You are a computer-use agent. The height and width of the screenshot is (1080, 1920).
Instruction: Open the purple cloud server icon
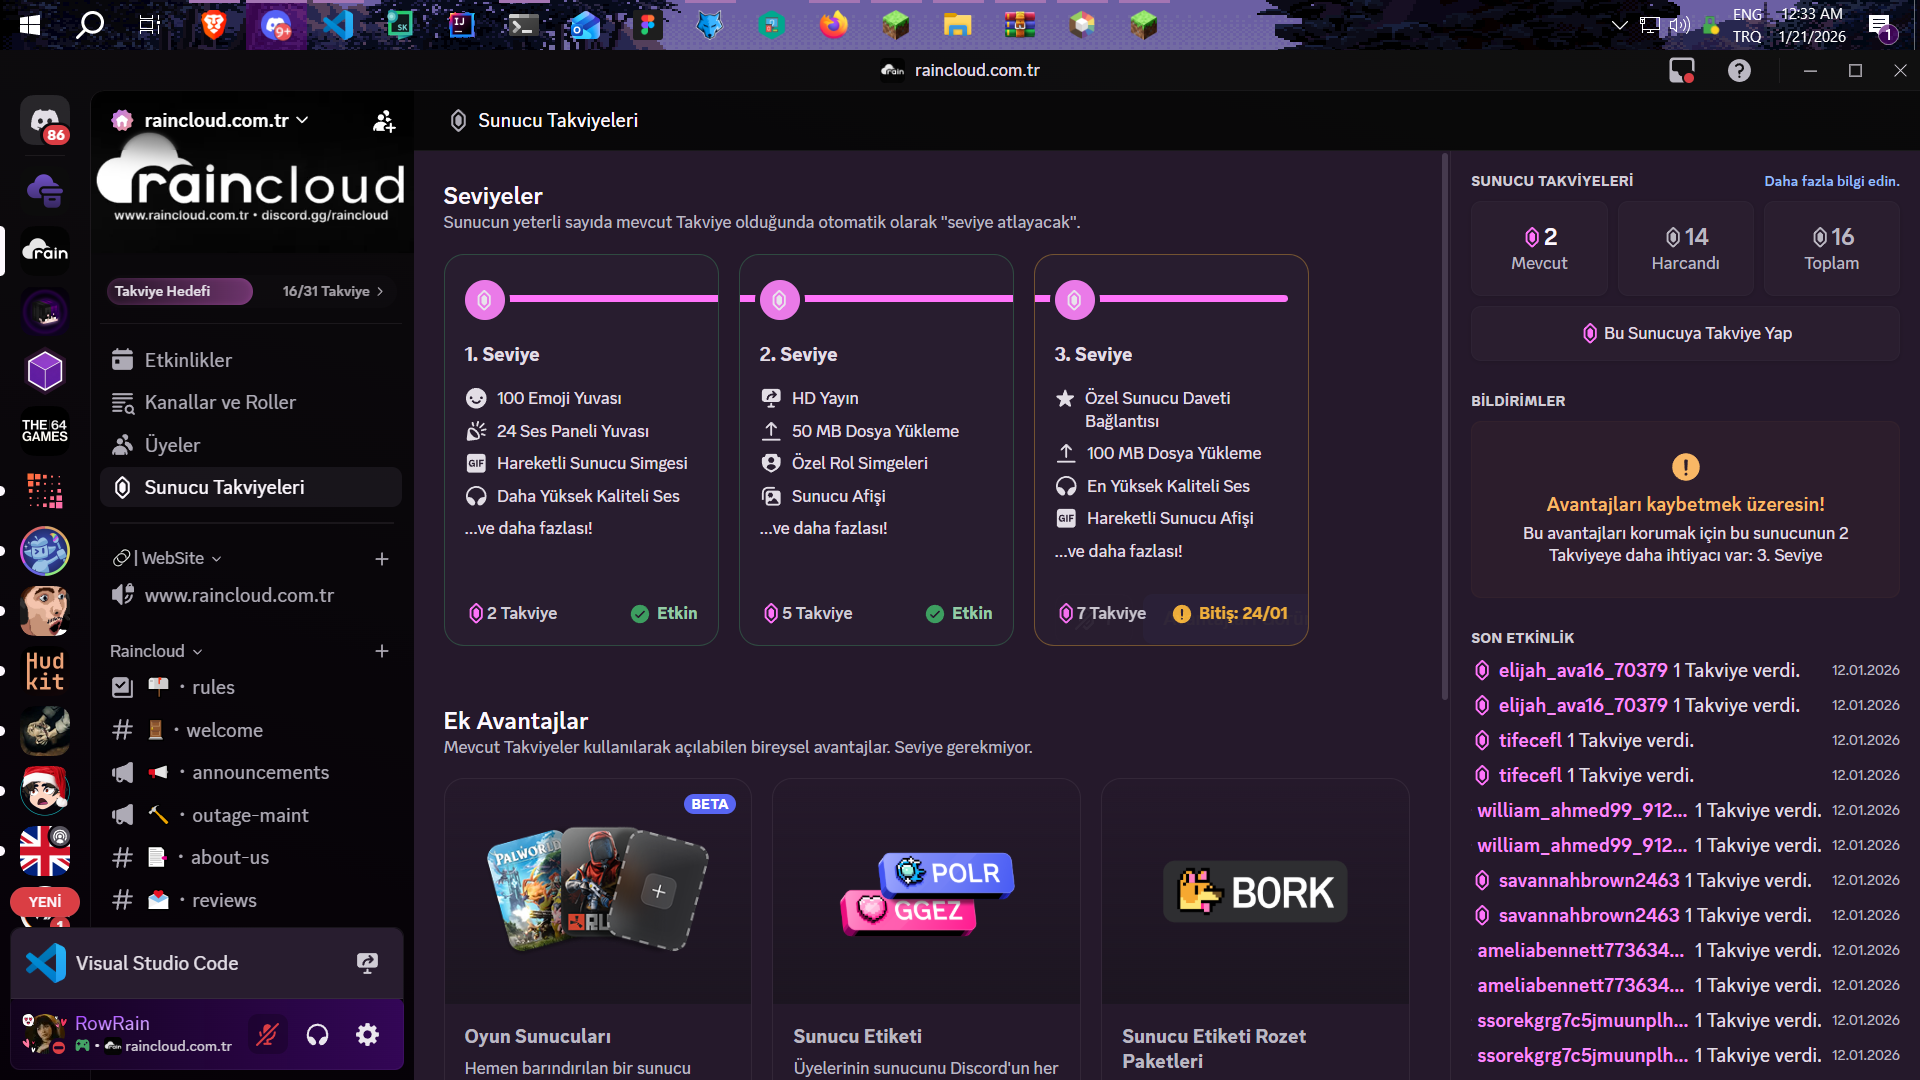[45, 190]
